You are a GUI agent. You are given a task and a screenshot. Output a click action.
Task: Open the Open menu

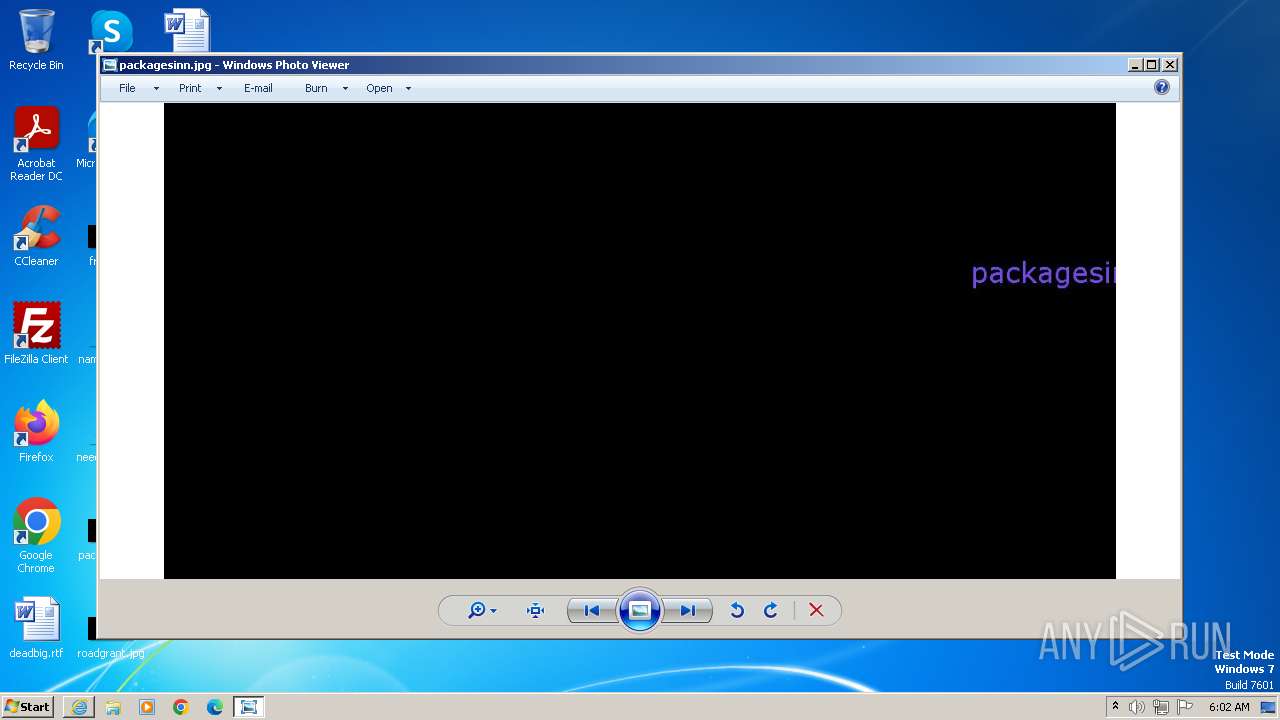[379, 88]
